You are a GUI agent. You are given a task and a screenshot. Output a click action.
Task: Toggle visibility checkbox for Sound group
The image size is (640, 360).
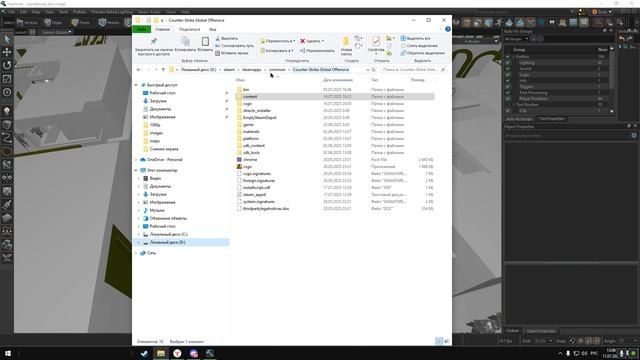click(508, 69)
